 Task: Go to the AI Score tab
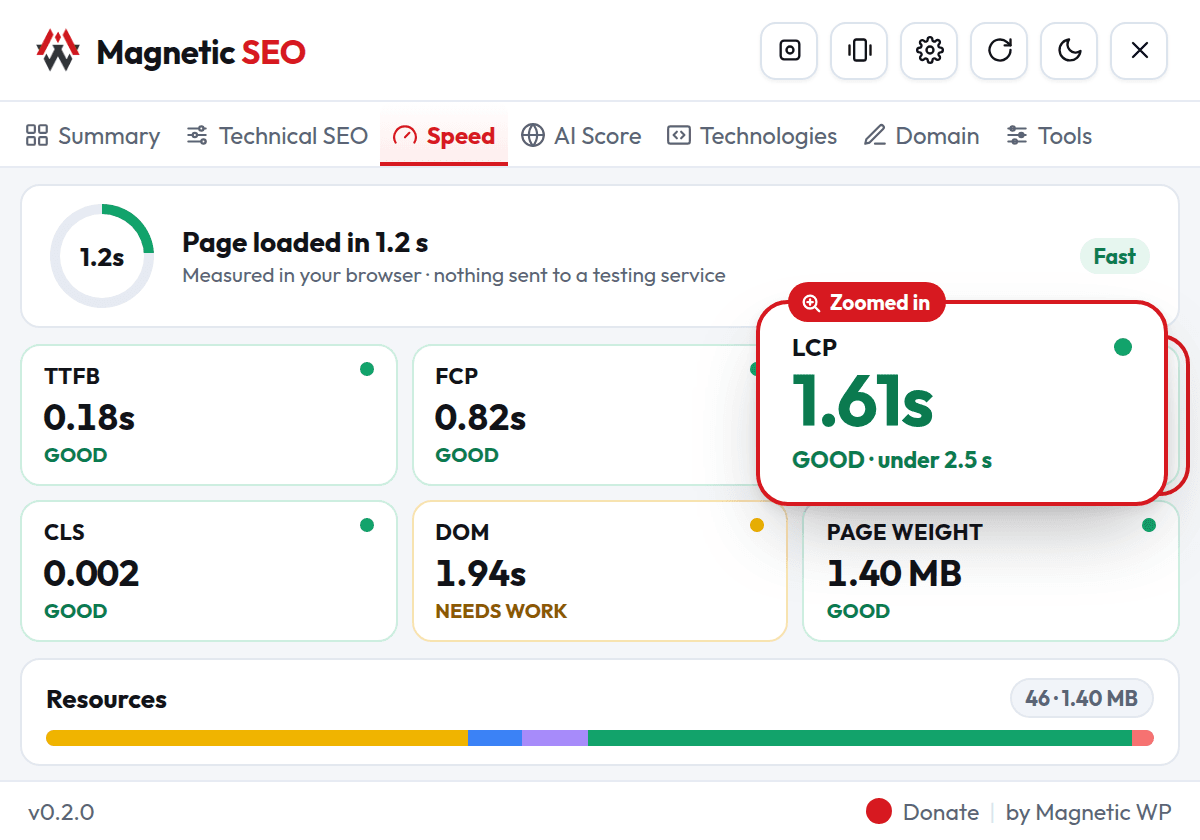[x=581, y=136]
